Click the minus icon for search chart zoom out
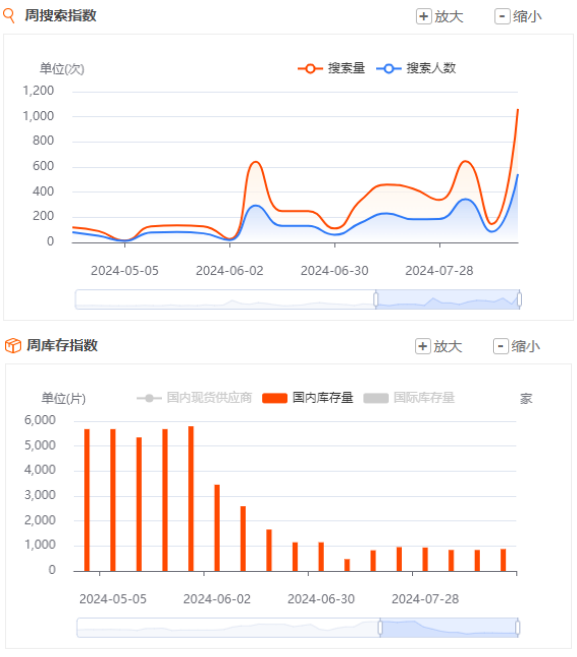This screenshot has width=577, height=657. point(502,16)
